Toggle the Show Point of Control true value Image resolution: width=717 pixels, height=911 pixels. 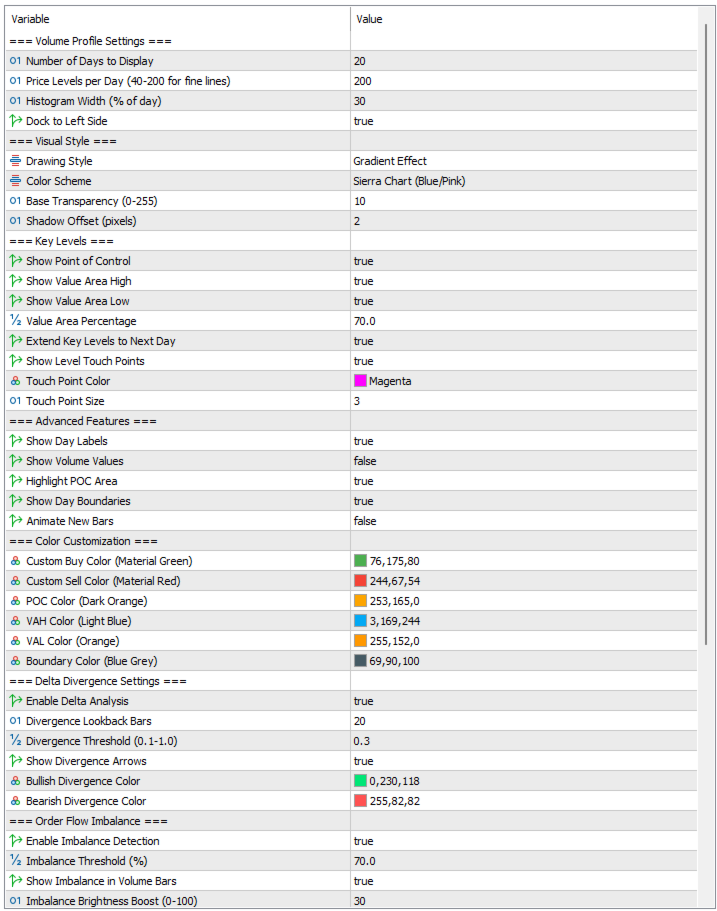pos(363,261)
